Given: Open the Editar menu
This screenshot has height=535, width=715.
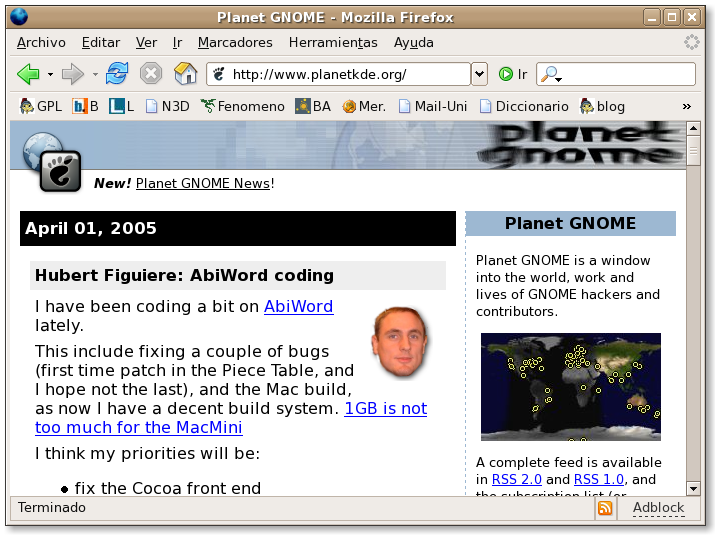Looking at the screenshot, I should tap(101, 42).
